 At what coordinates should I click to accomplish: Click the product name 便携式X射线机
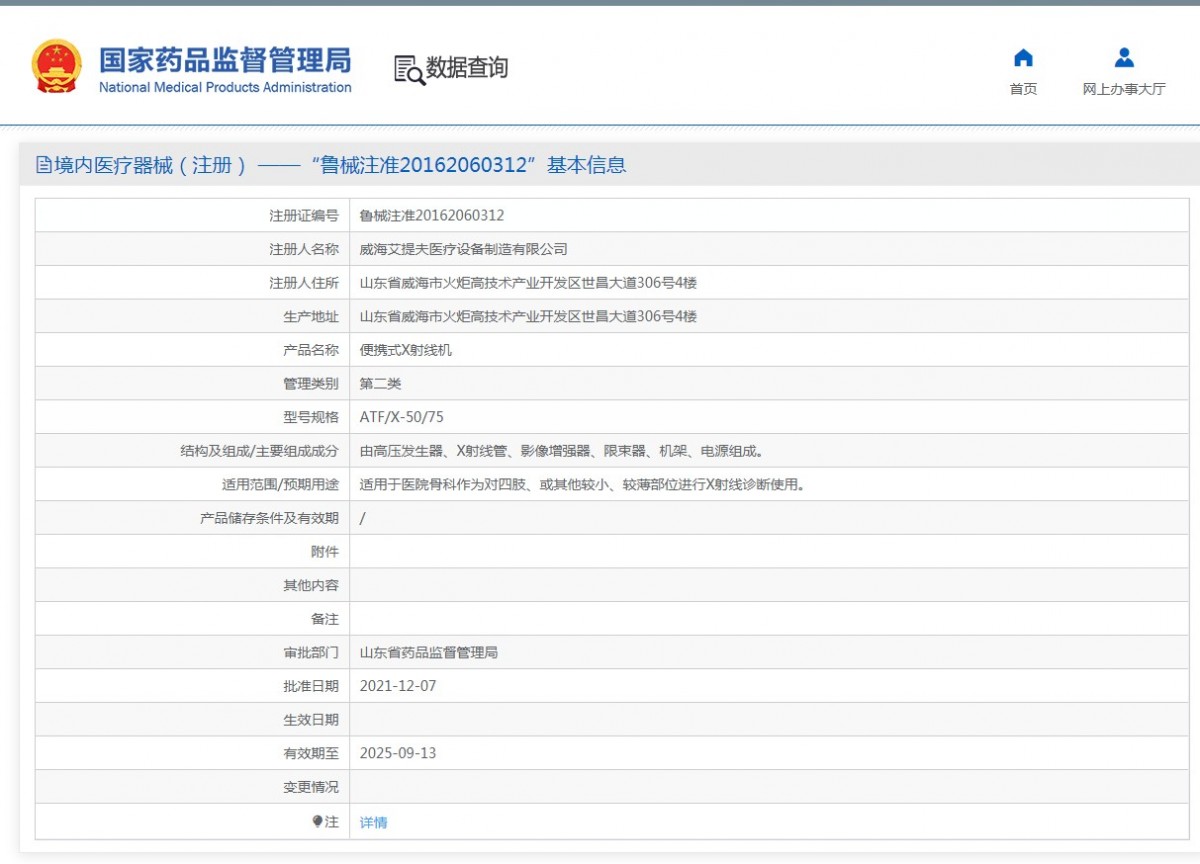click(x=405, y=350)
